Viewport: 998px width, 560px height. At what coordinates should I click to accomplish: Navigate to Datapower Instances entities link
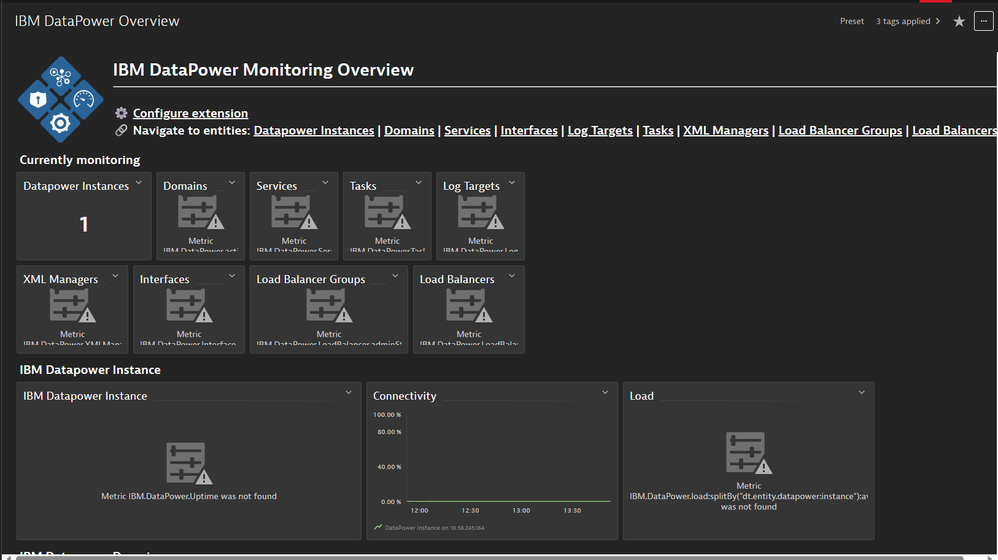[314, 130]
